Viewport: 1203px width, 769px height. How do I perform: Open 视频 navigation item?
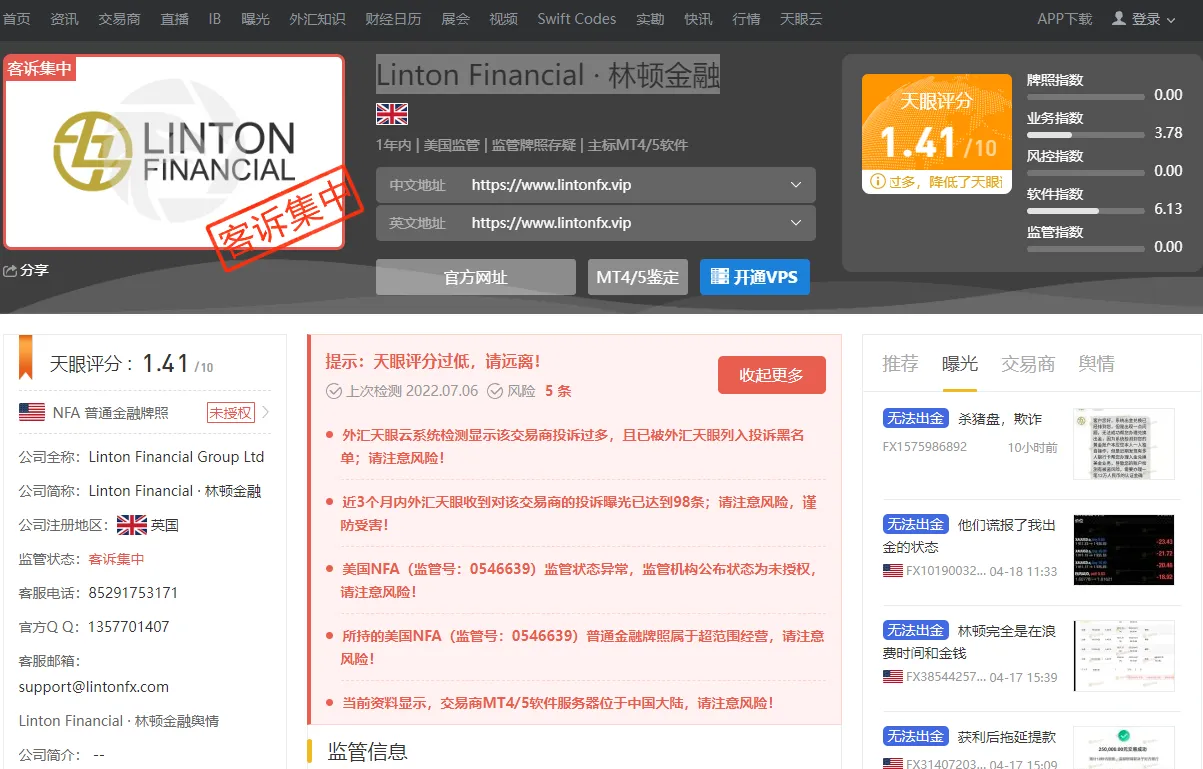503,19
